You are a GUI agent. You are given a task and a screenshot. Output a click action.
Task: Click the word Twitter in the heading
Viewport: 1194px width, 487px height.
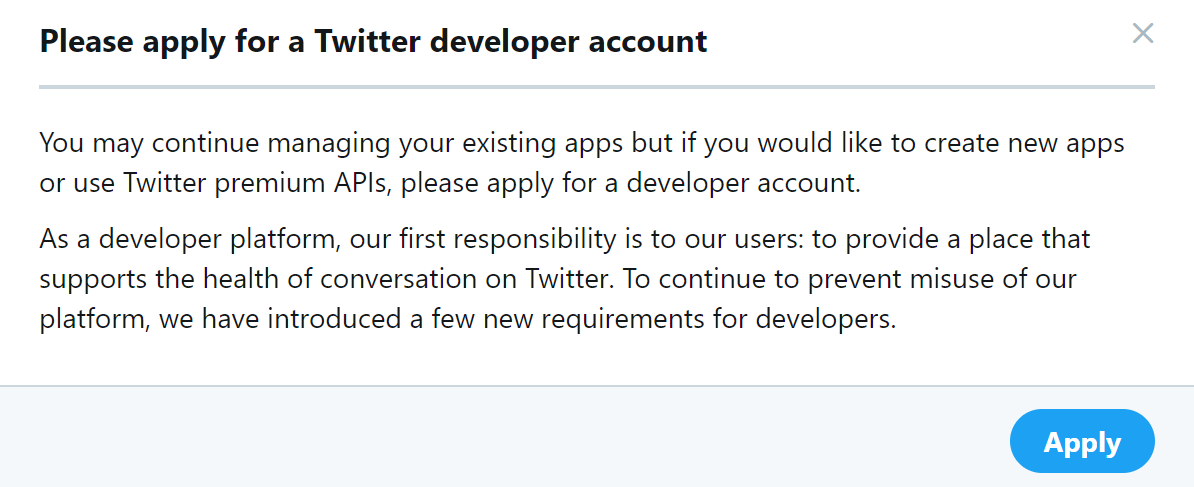coord(363,42)
